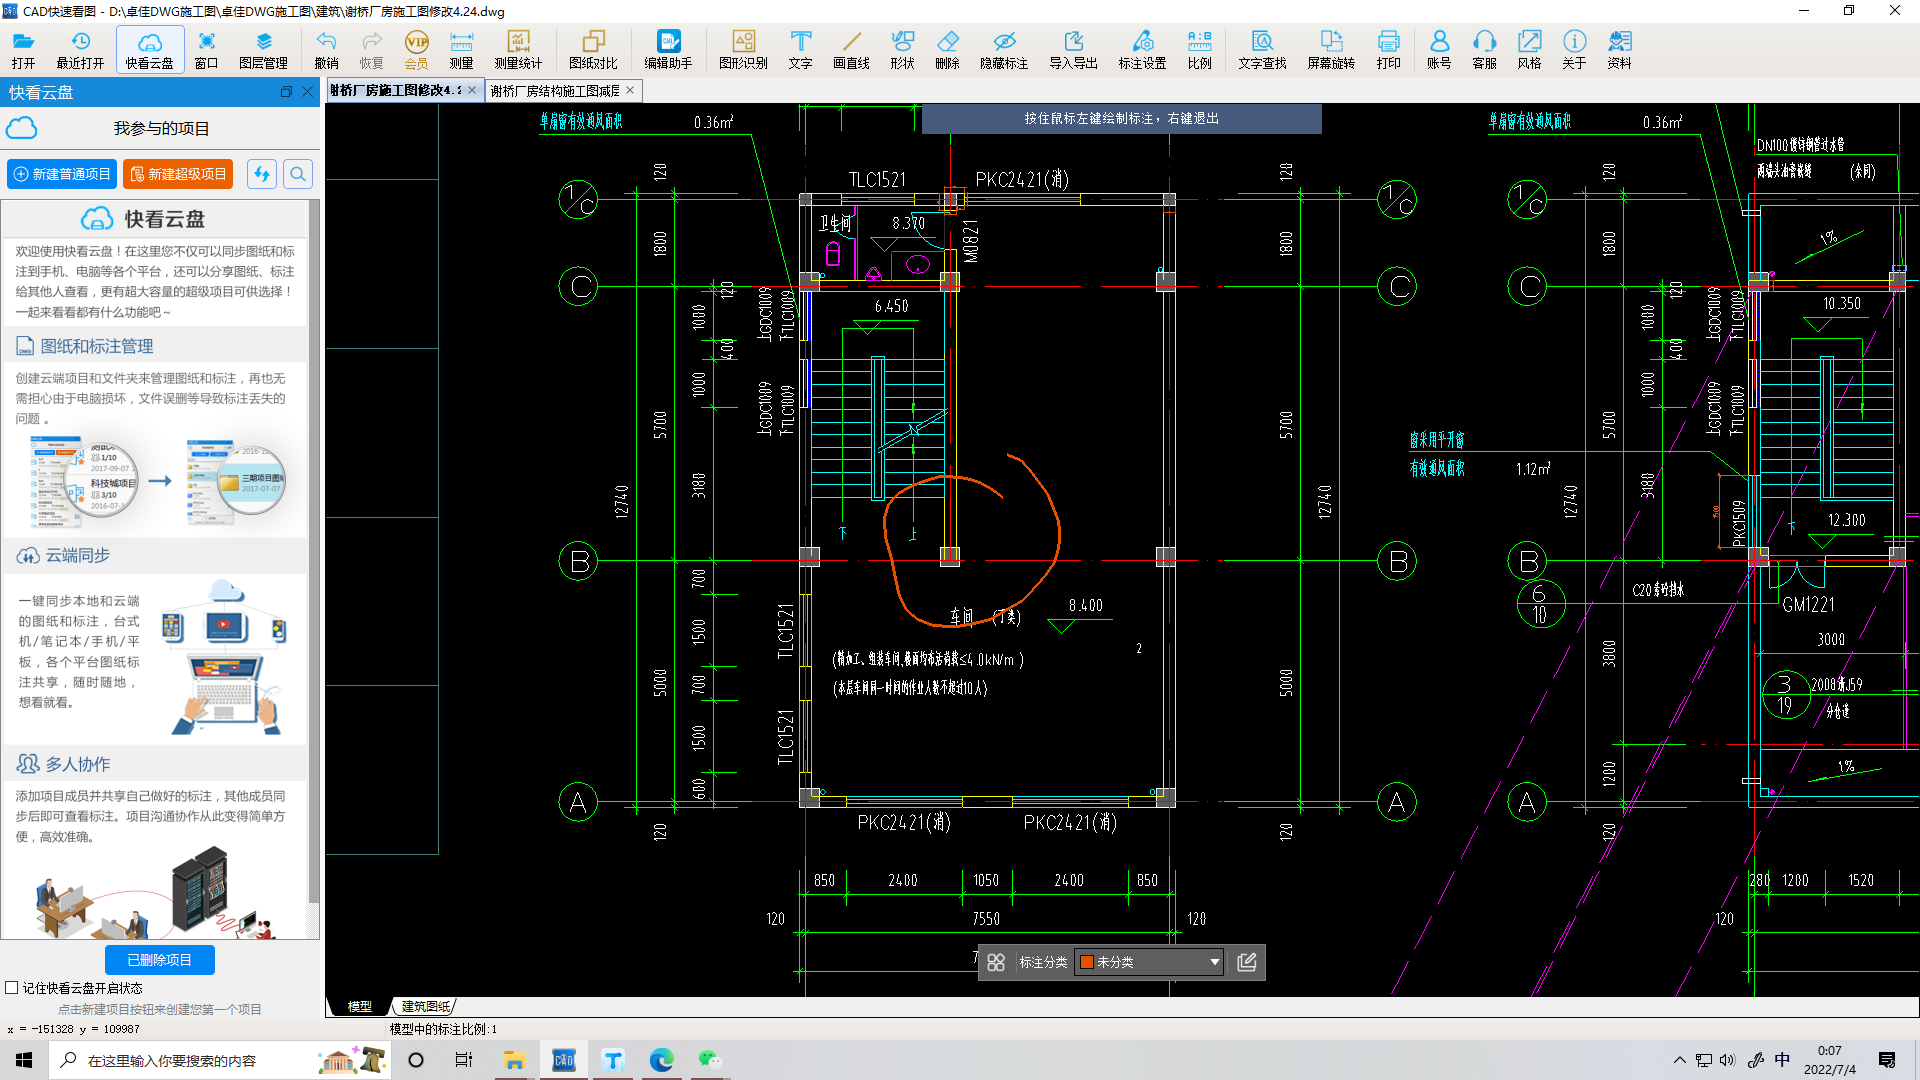The width and height of the screenshot is (1920, 1080).
Task: Open 资料 resources icon
Action: 1619,49
